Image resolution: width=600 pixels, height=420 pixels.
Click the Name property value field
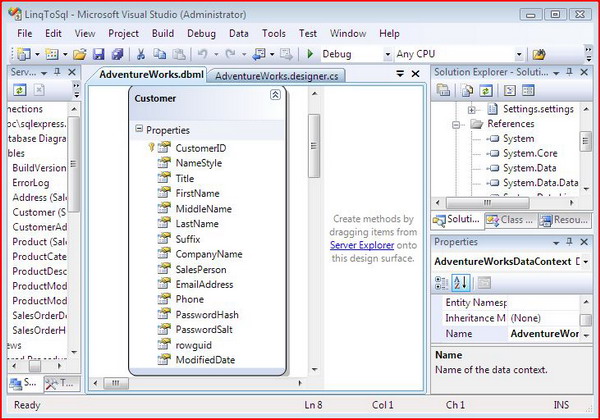click(544, 334)
